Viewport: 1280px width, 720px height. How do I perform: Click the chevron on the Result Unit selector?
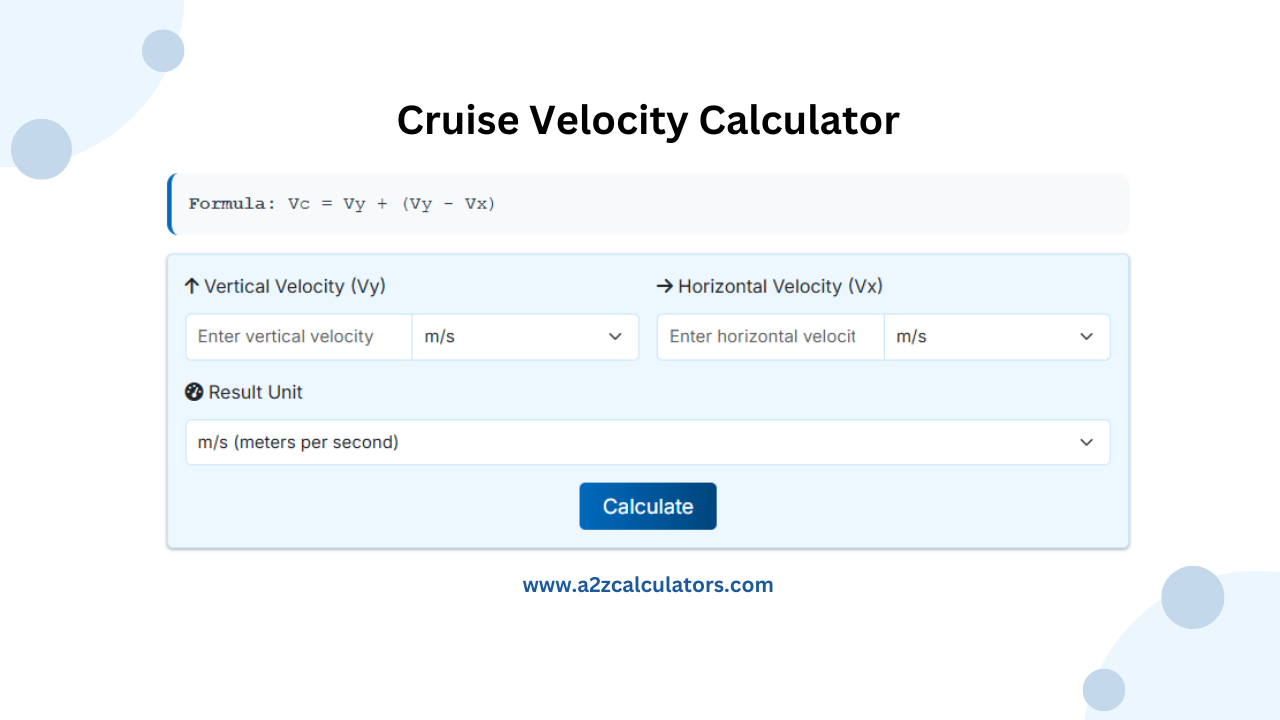(x=1086, y=442)
